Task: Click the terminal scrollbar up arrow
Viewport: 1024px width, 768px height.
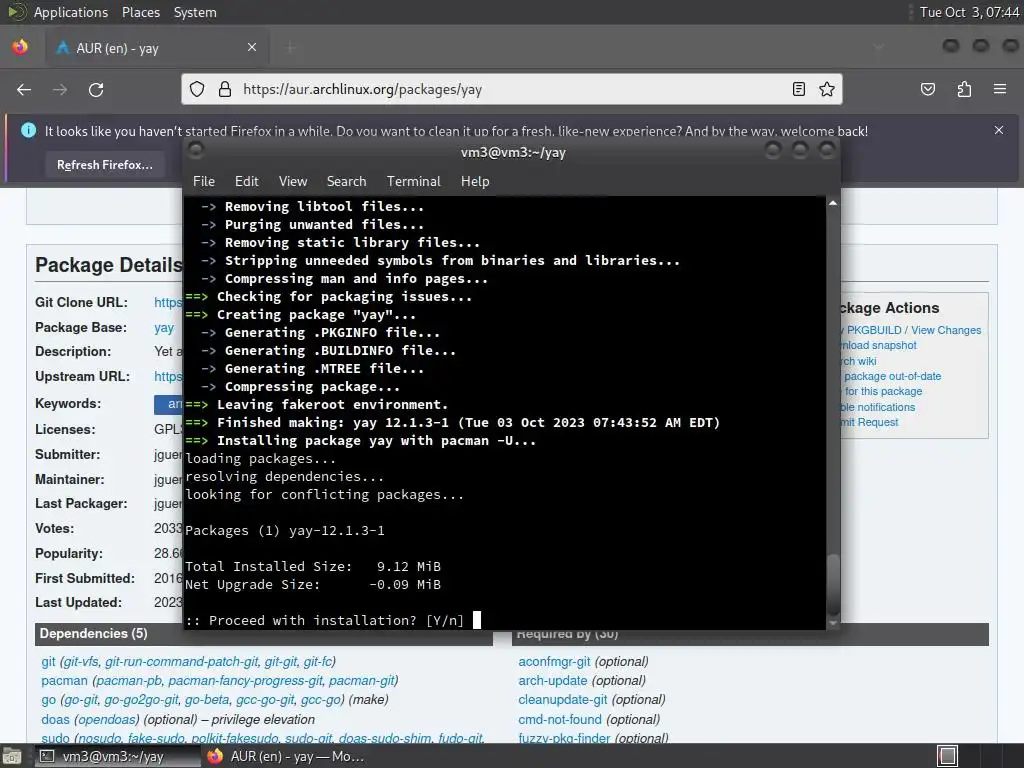Action: click(x=833, y=203)
